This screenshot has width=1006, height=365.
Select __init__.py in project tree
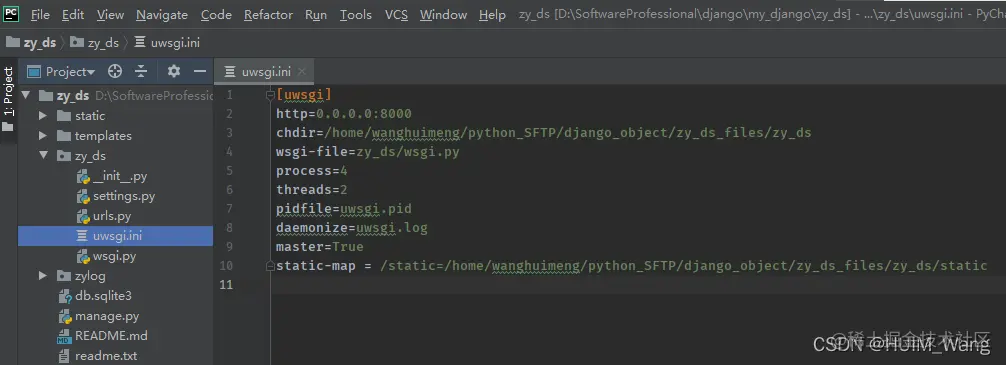pos(120,176)
